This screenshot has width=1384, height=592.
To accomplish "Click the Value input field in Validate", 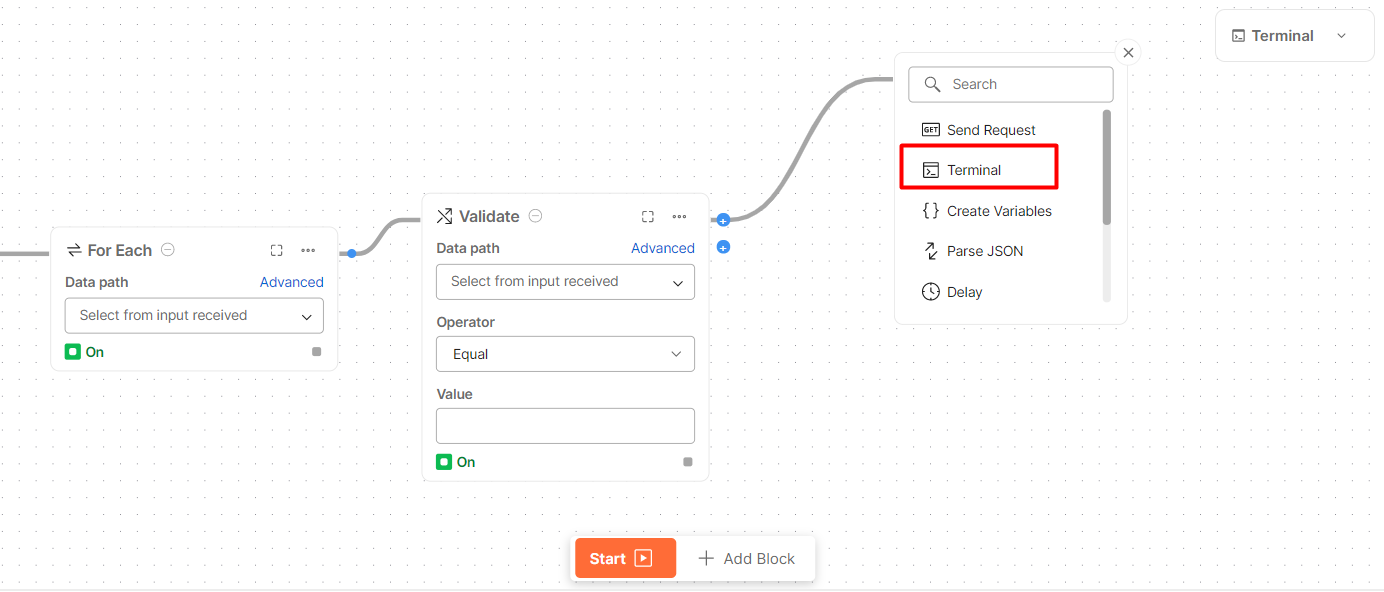I will coord(565,426).
